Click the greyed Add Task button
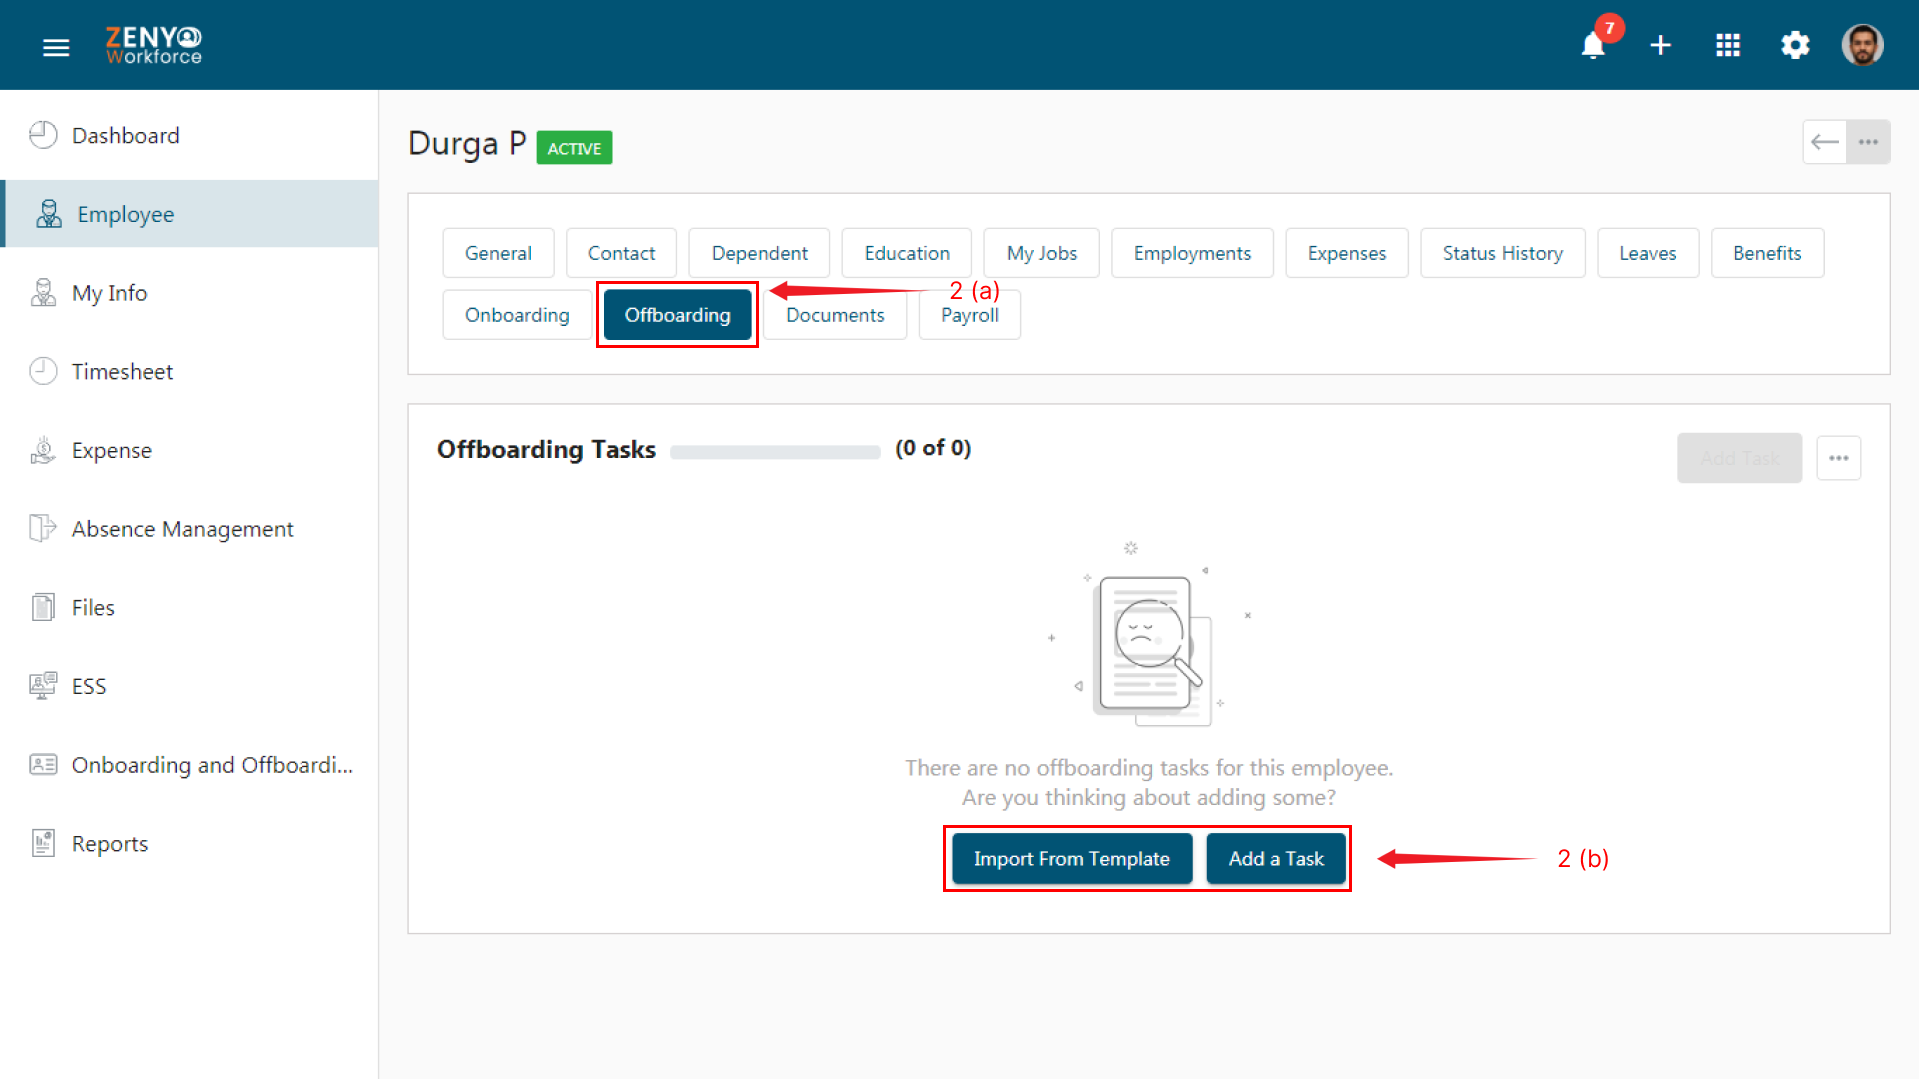Screen dimensions: 1919x1079 pyautogui.click(x=1739, y=458)
